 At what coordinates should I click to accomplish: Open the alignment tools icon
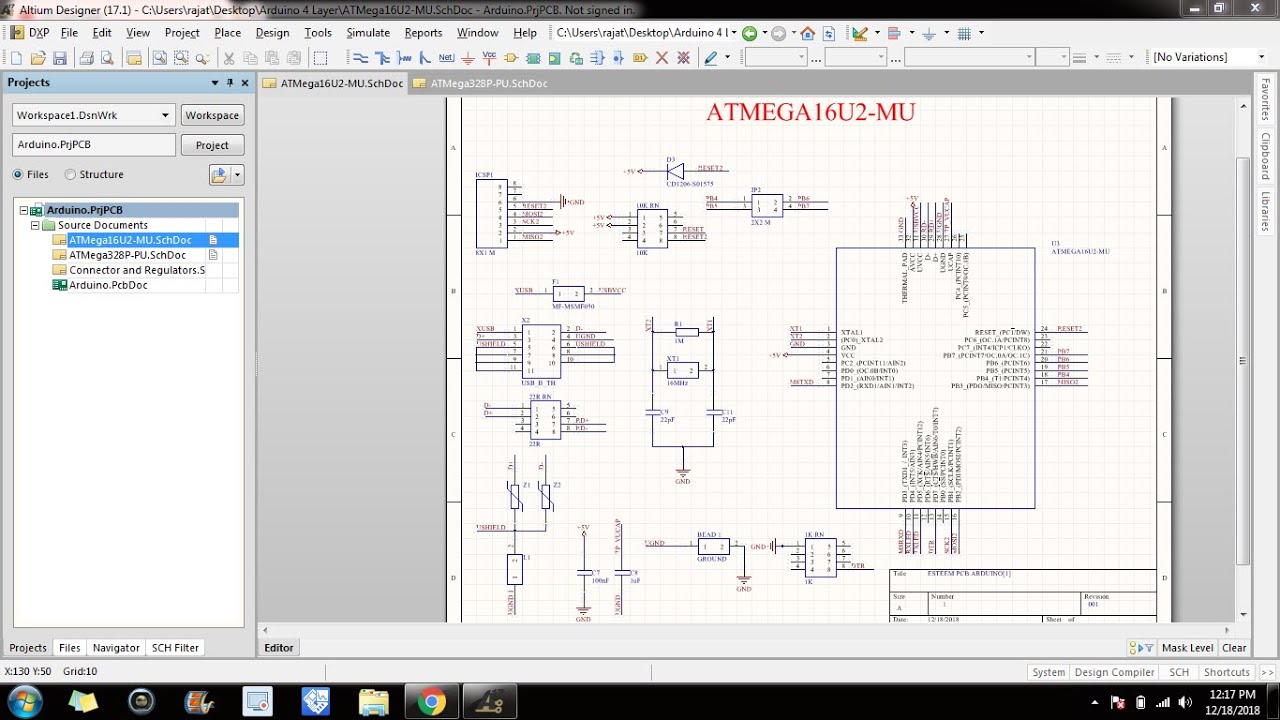click(x=894, y=33)
